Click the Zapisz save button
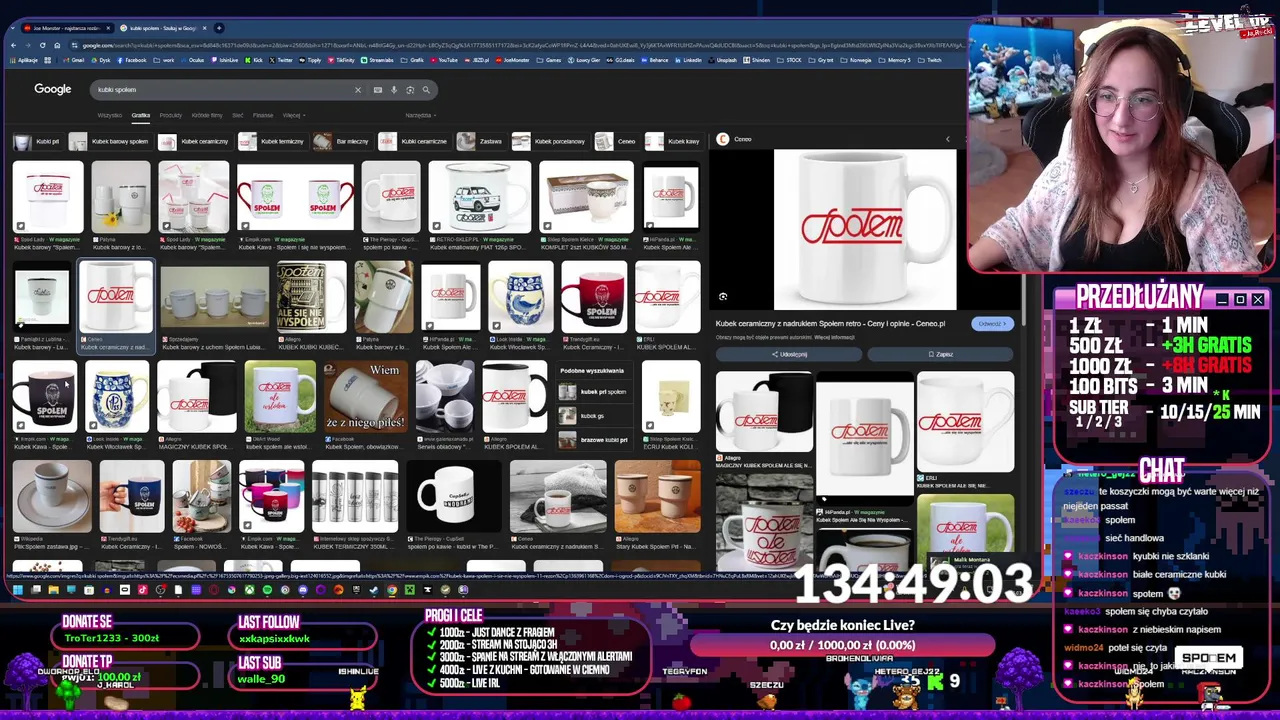This screenshot has height=720, width=1280. coord(941,354)
